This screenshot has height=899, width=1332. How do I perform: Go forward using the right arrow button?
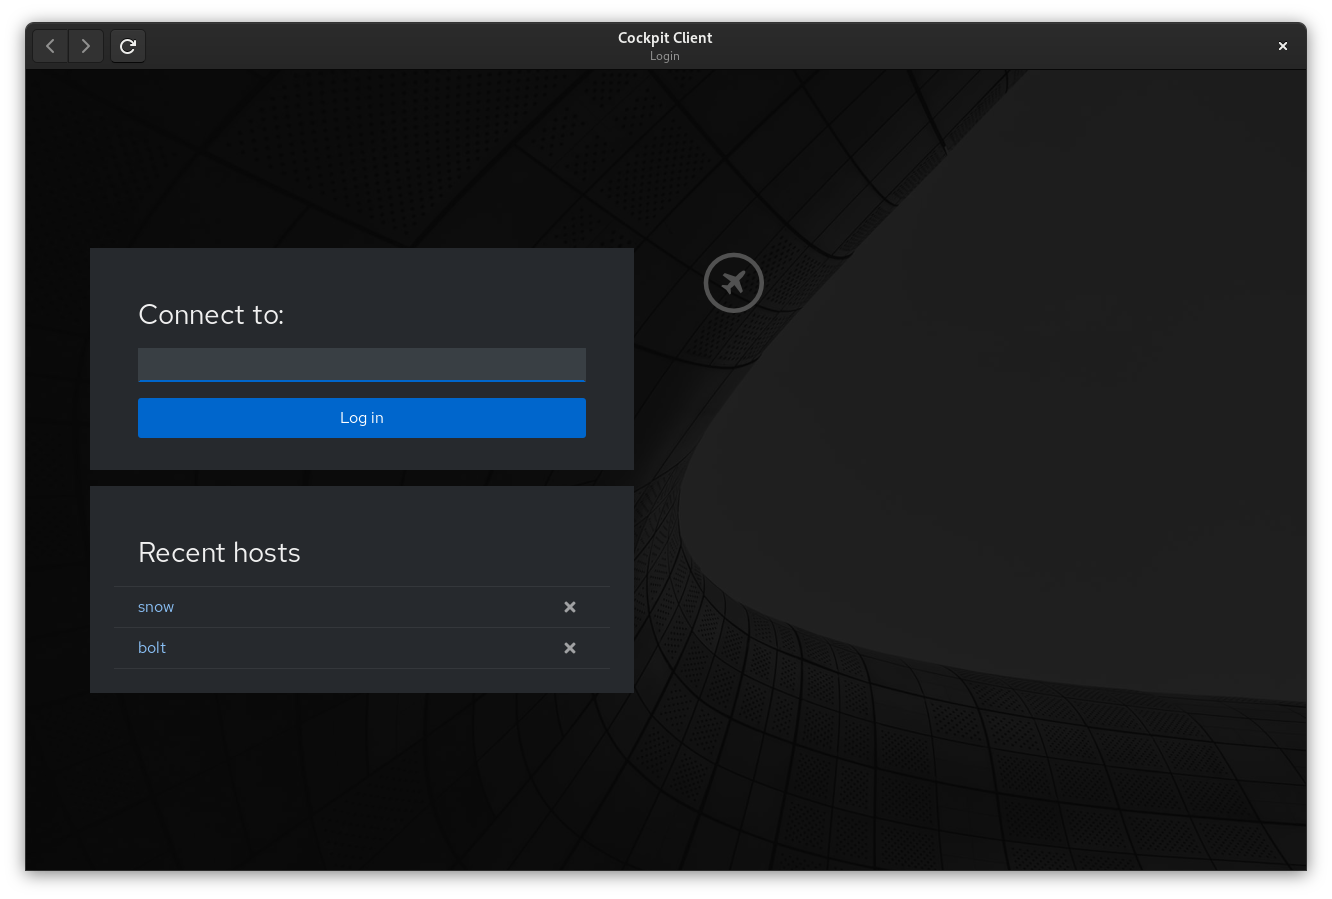[x=86, y=46]
